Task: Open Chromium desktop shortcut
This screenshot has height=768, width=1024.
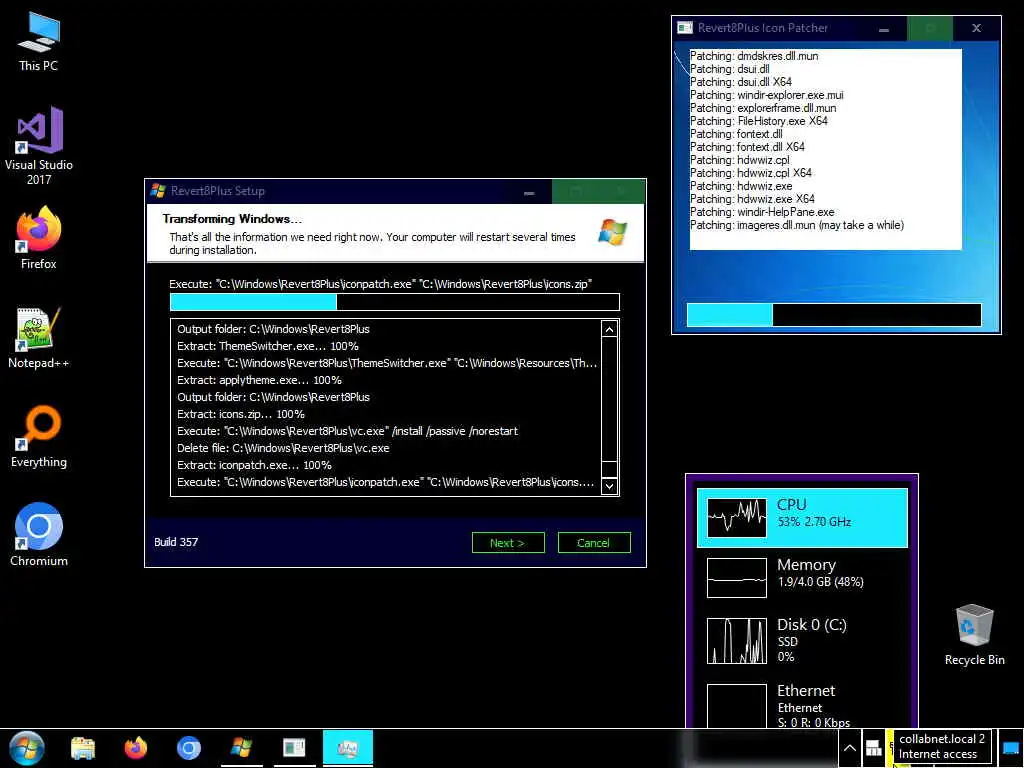Action: coord(39,535)
